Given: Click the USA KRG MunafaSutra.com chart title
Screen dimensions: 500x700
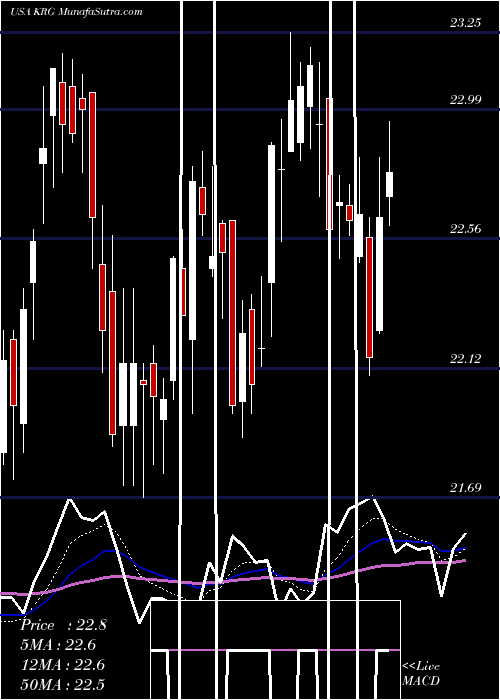Looking at the screenshot, I should click(x=76, y=12).
